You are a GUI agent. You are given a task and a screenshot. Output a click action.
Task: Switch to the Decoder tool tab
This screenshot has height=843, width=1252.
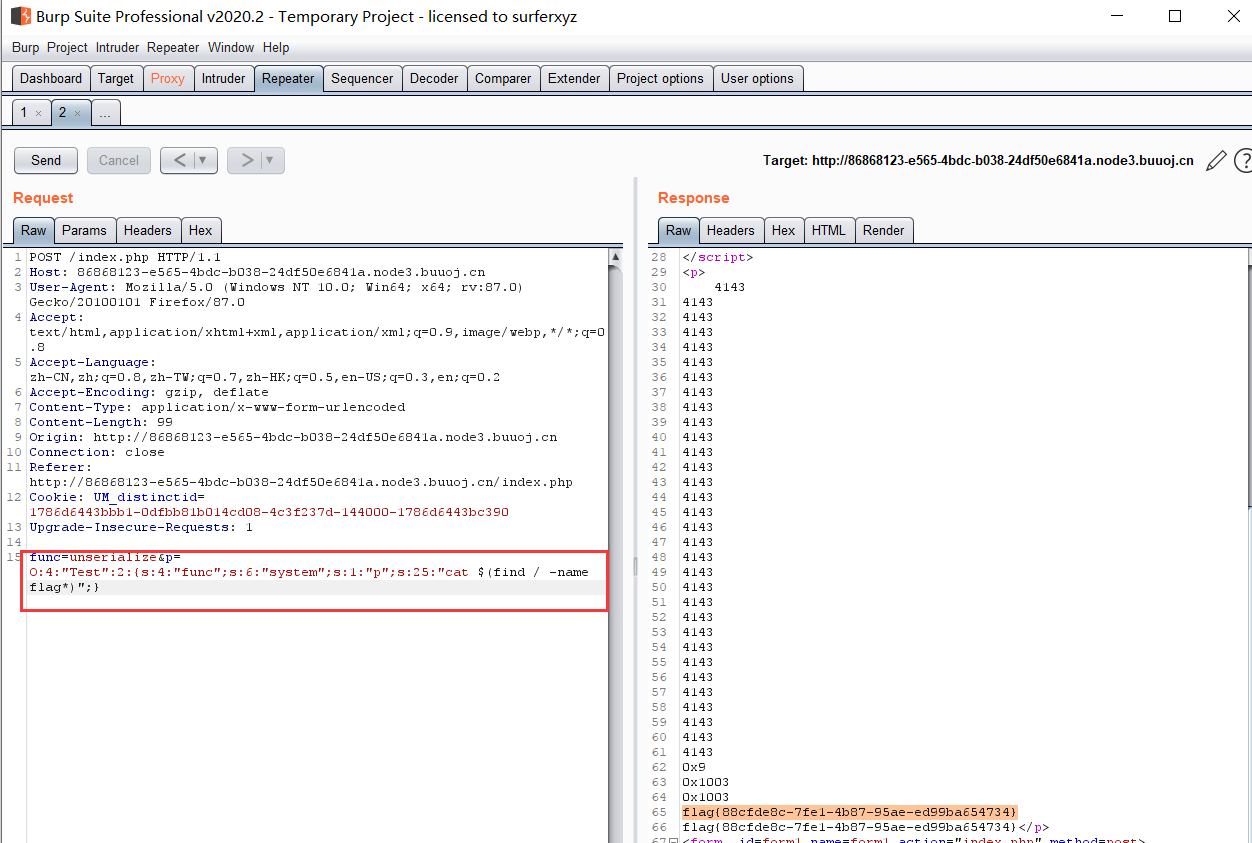click(x=434, y=78)
